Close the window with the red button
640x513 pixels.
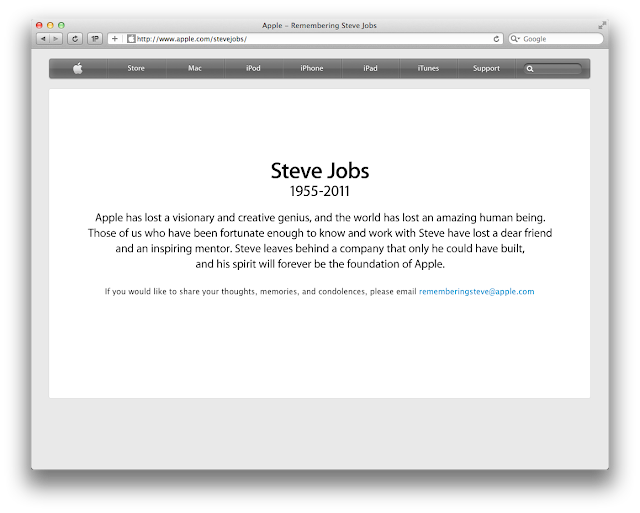pyautogui.click(x=39, y=25)
